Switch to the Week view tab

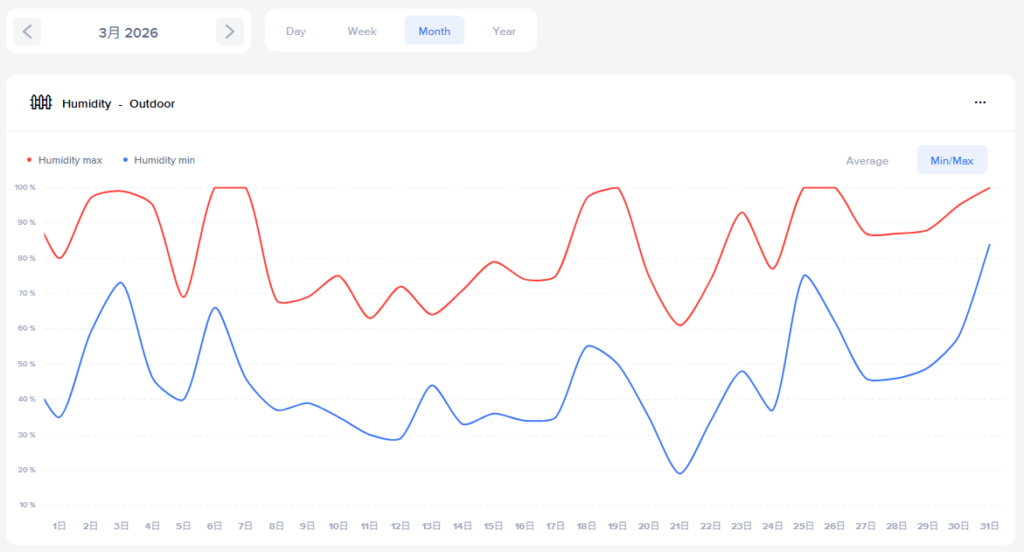pyautogui.click(x=362, y=31)
